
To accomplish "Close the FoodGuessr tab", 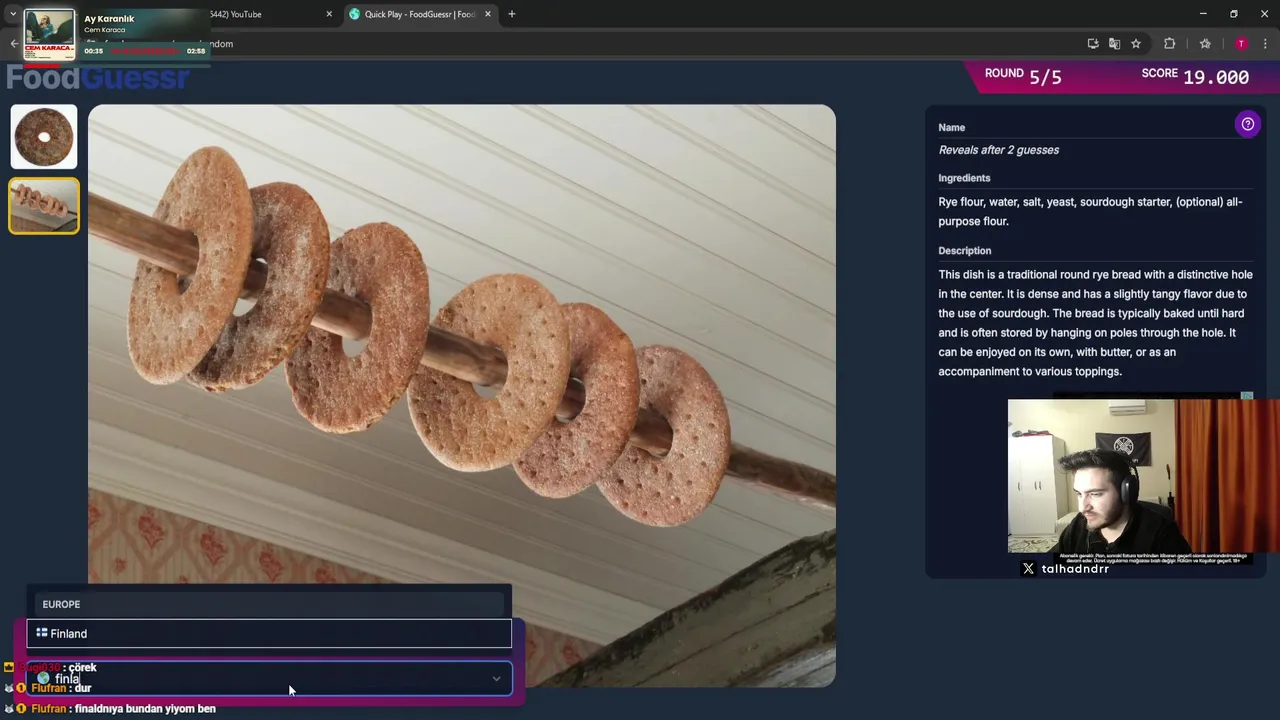I will 488,14.
